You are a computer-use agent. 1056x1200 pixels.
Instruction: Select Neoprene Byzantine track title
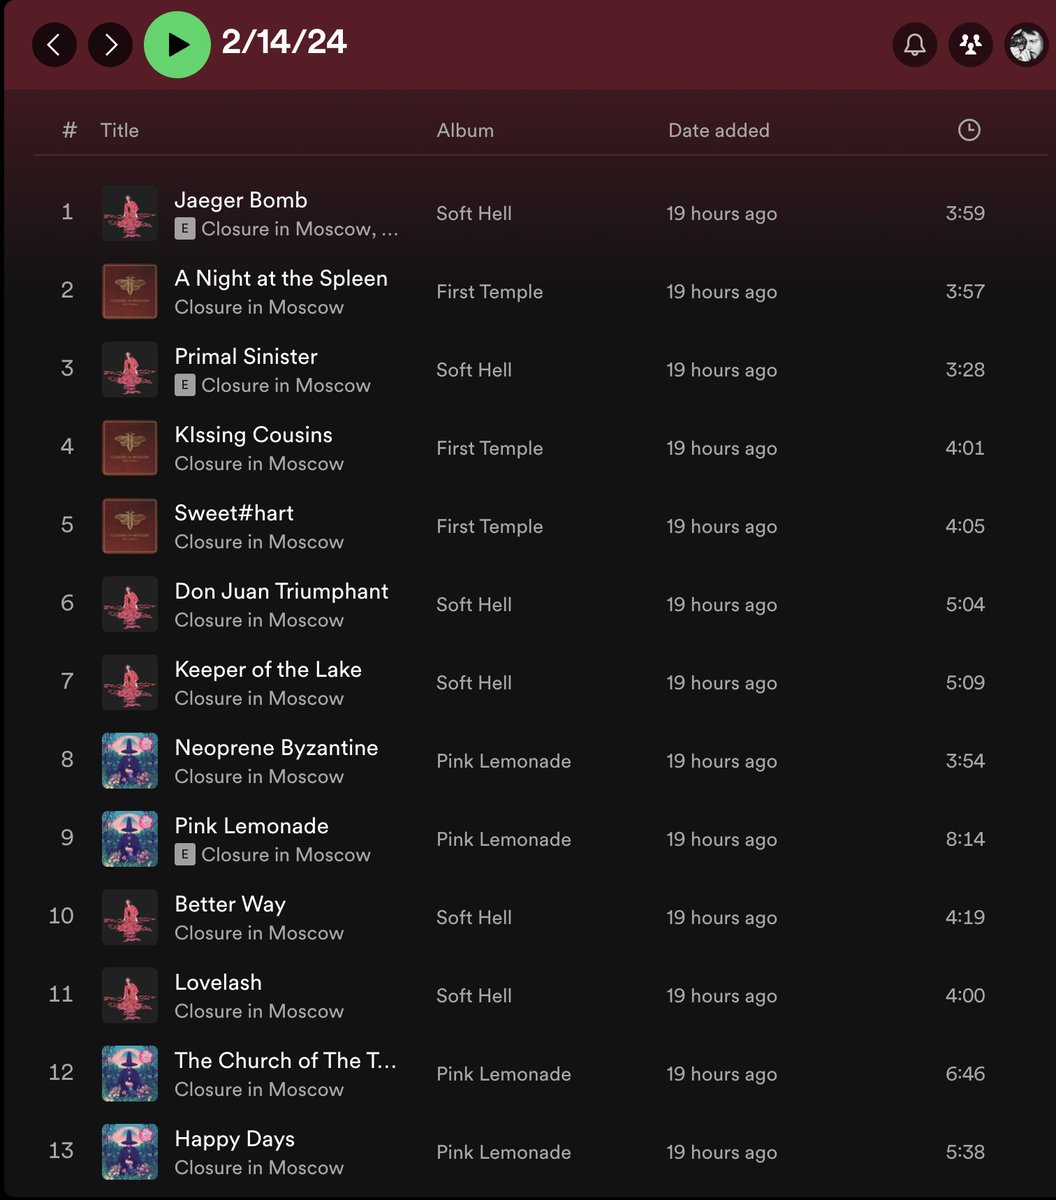276,748
